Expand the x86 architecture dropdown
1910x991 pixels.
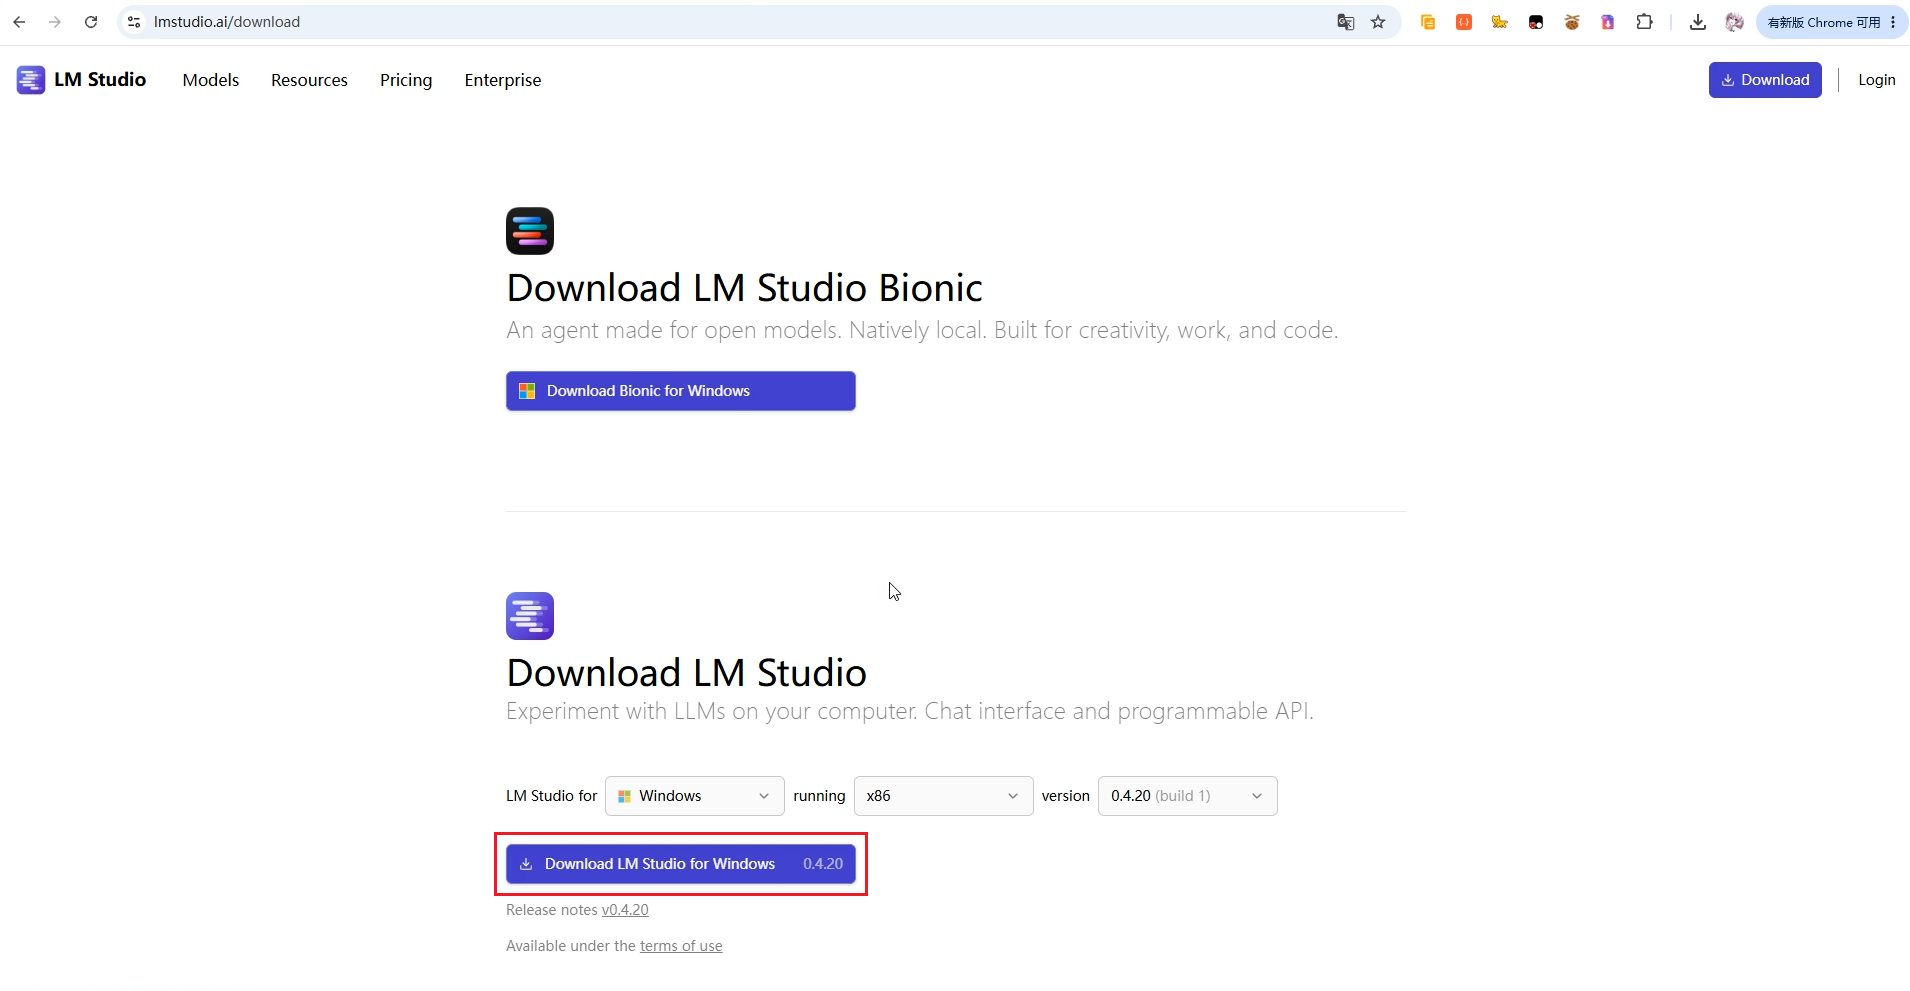click(x=943, y=796)
